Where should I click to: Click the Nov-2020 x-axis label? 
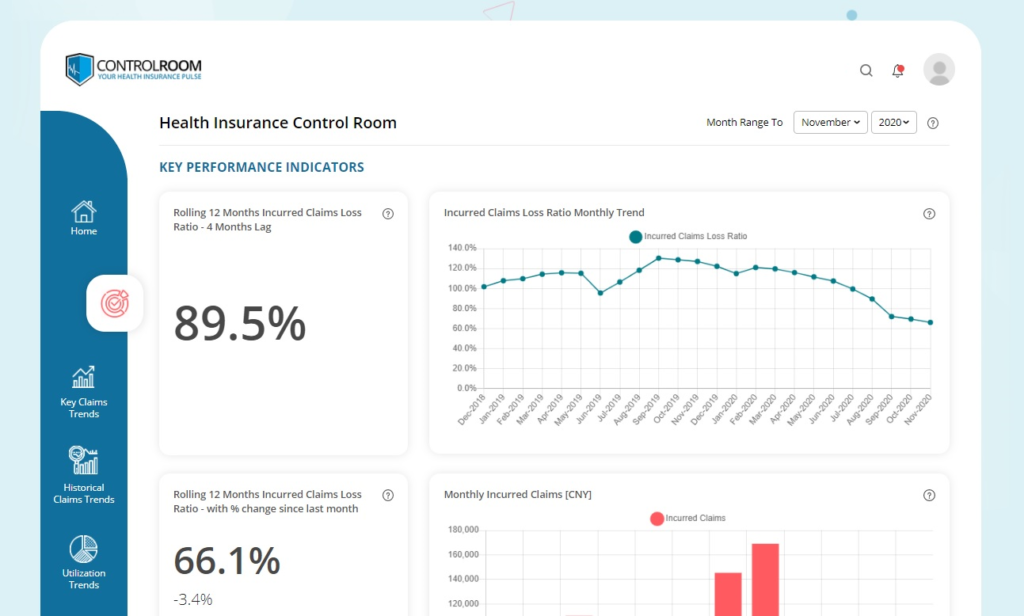click(x=918, y=410)
